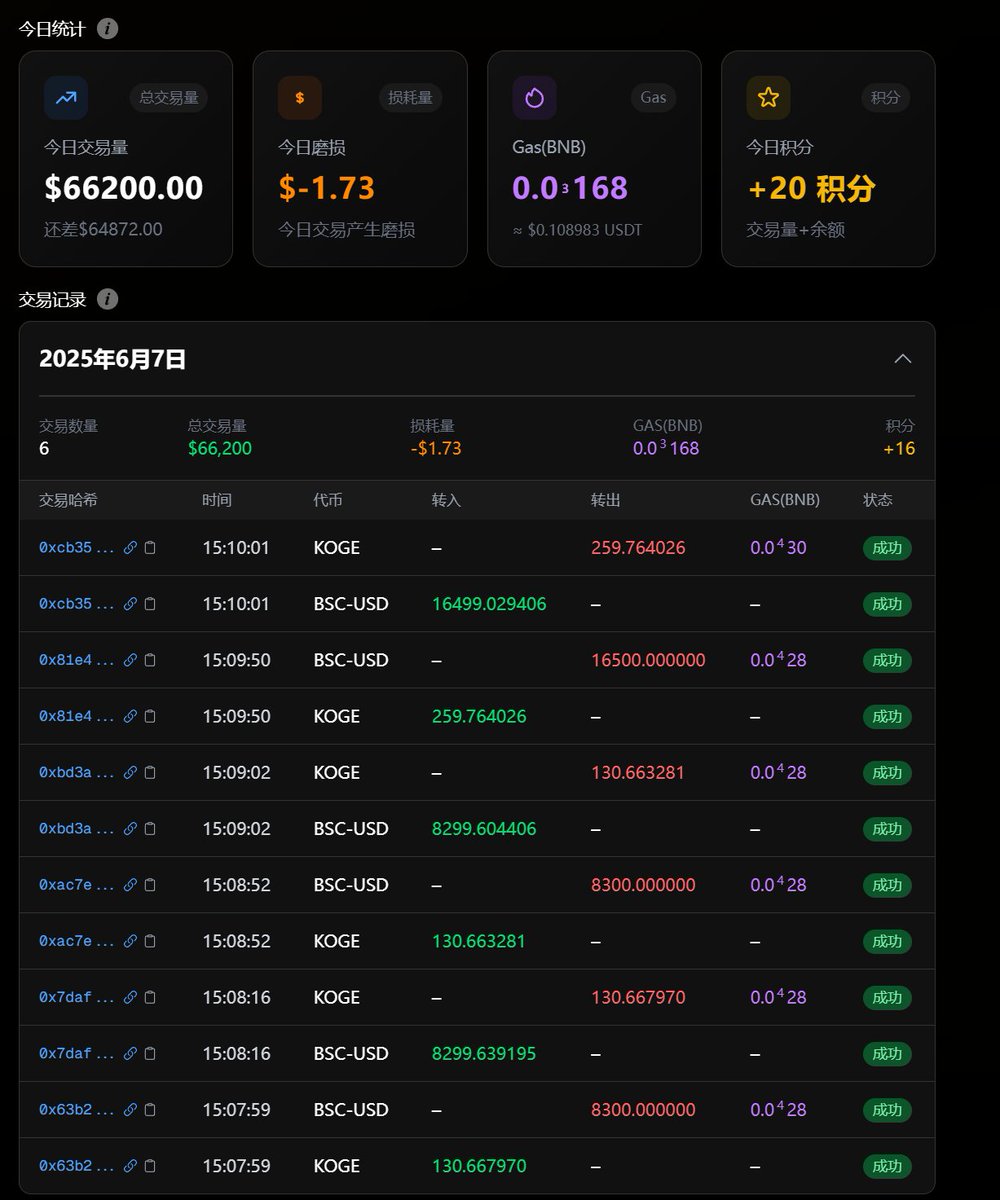Click the trend chart icon in 总交易量 card

pyautogui.click(x=66, y=98)
